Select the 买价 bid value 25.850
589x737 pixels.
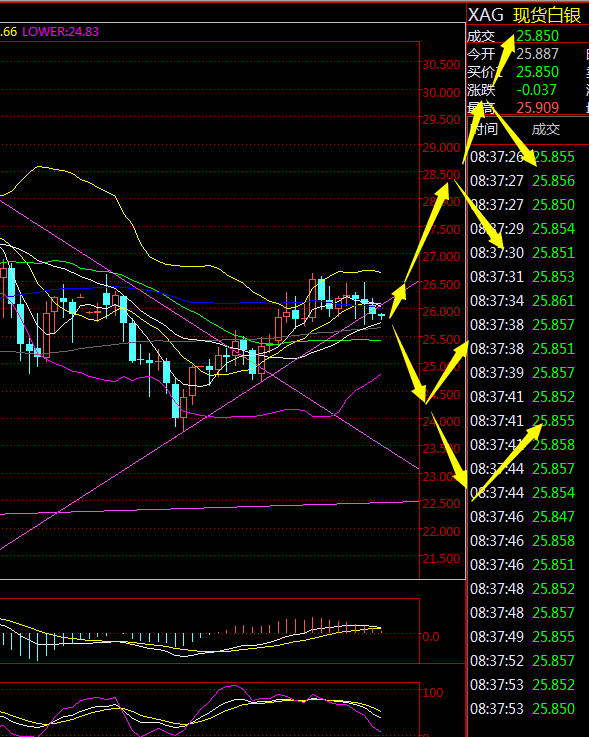(x=537, y=72)
